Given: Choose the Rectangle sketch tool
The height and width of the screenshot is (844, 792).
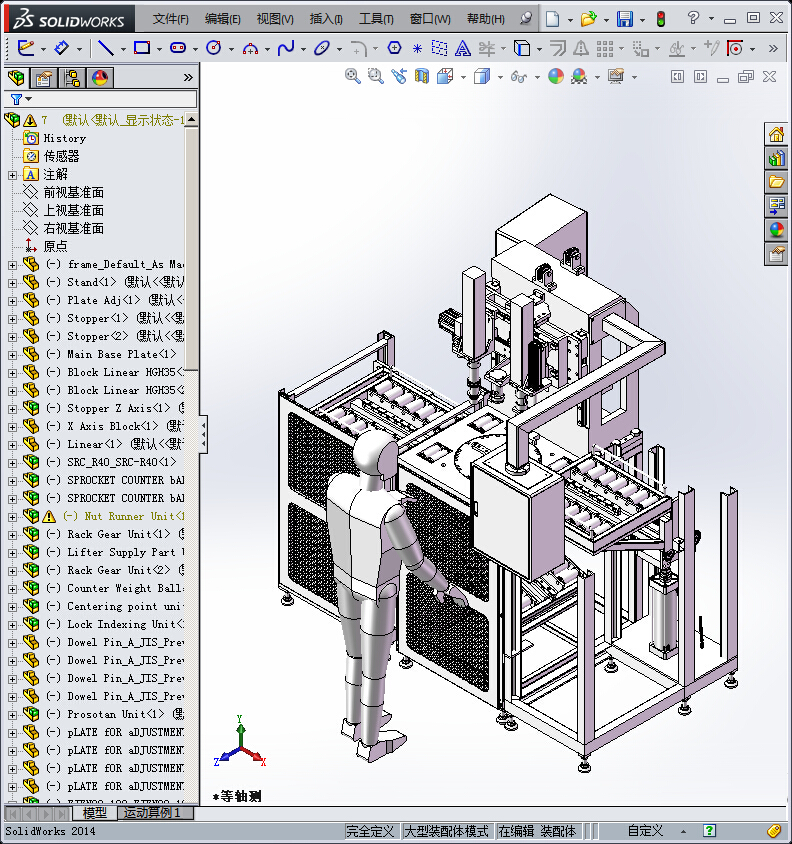Looking at the screenshot, I should coord(142,48).
